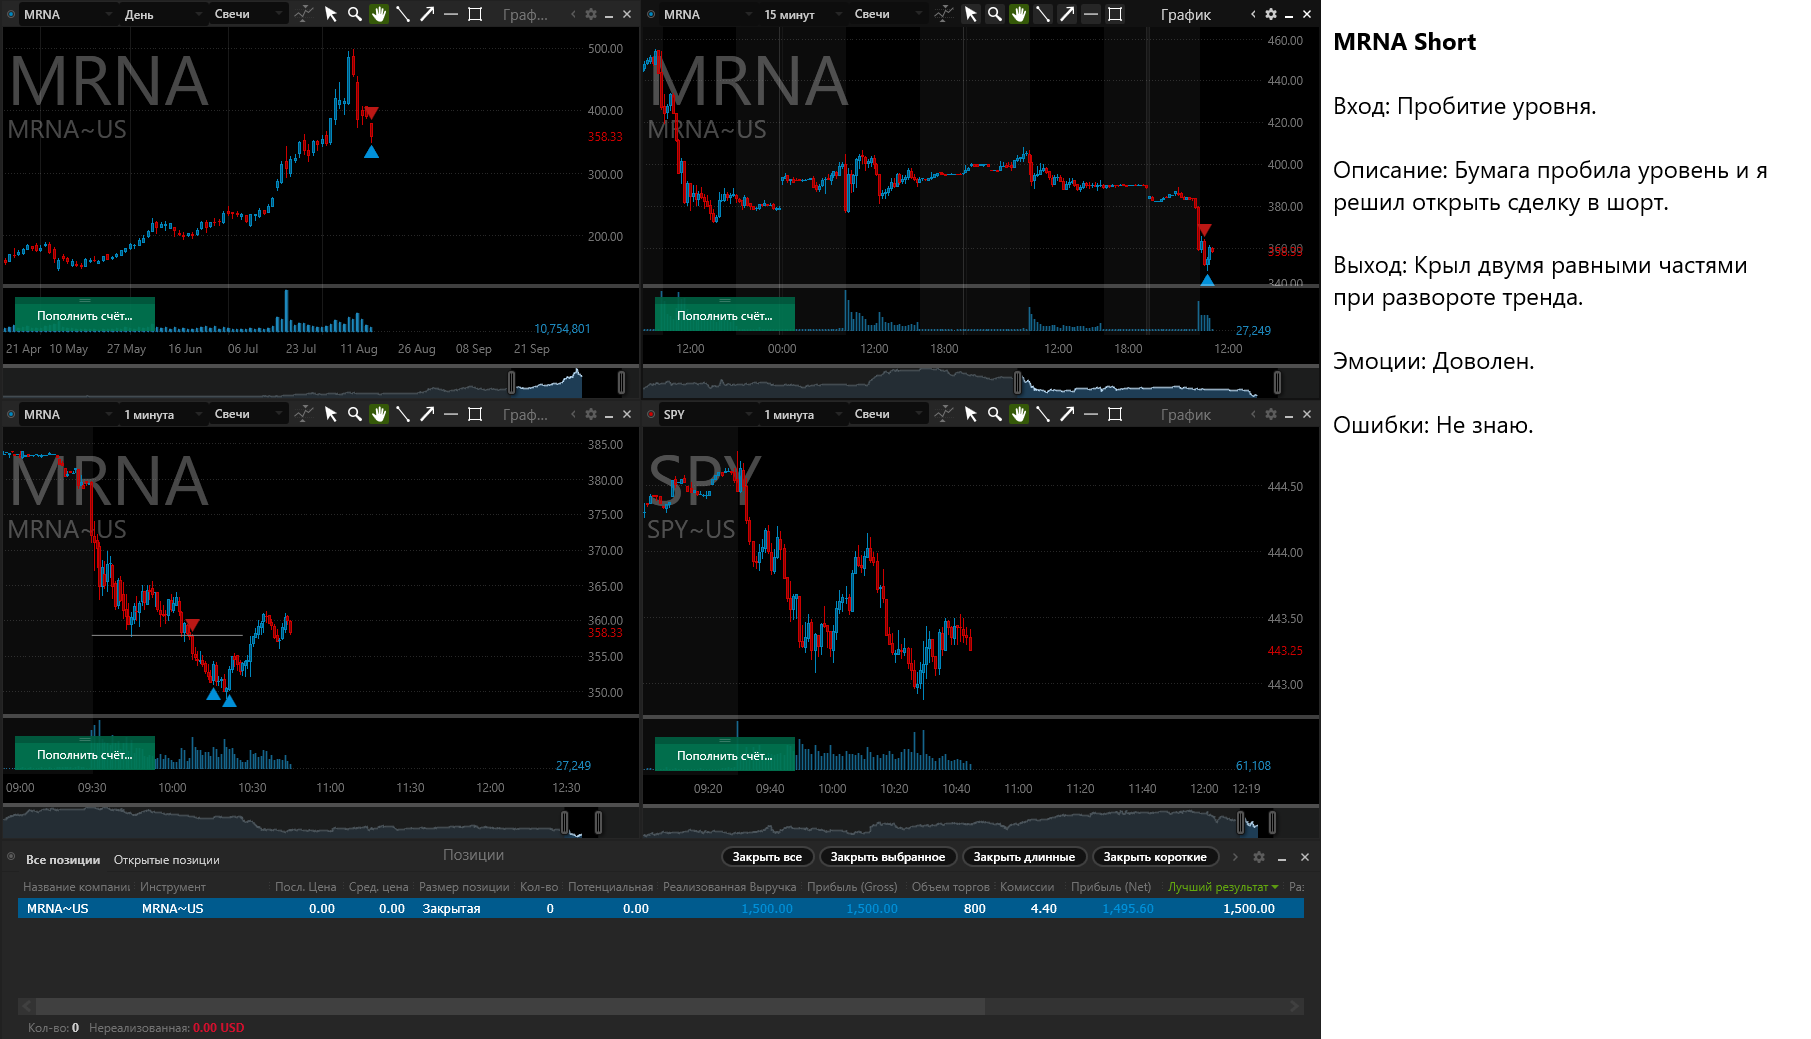Select the arrow drawing tool in the SPY chart
This screenshot has width=1811, height=1039.
click(x=1067, y=414)
